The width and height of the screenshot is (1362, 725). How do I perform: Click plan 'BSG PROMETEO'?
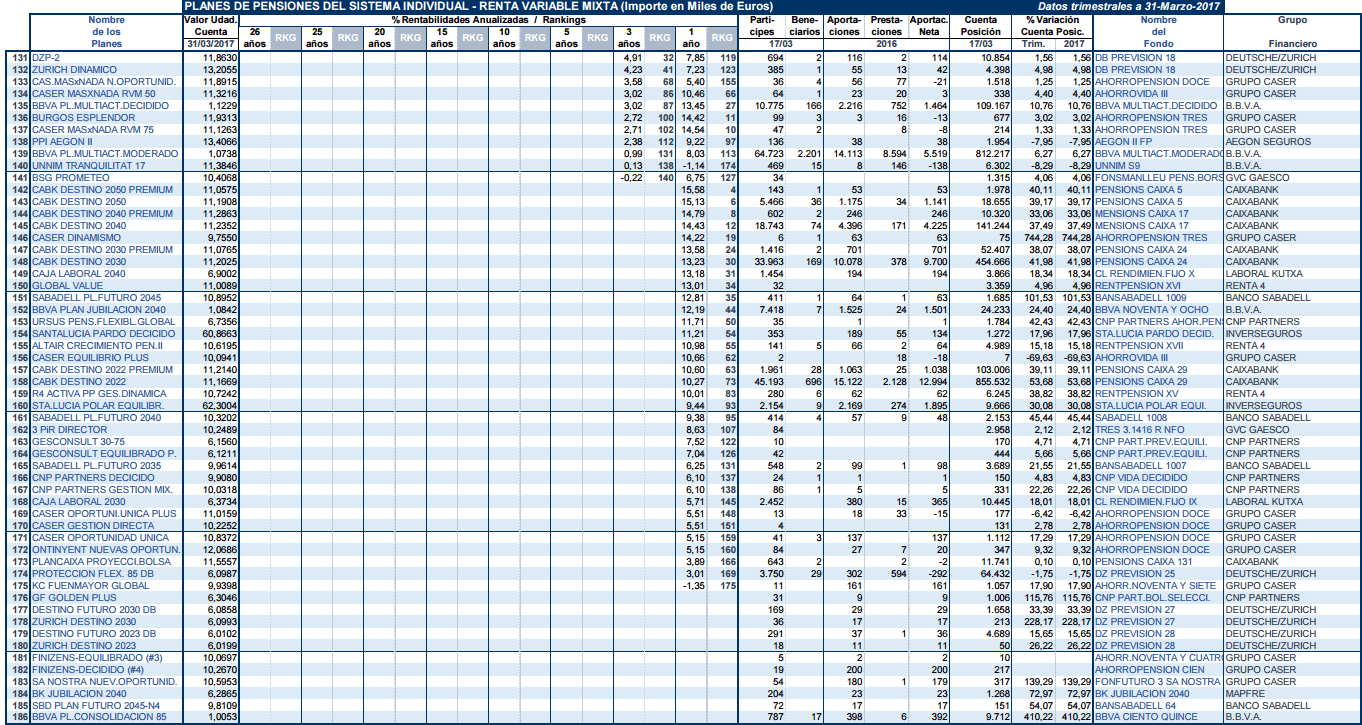67,178
